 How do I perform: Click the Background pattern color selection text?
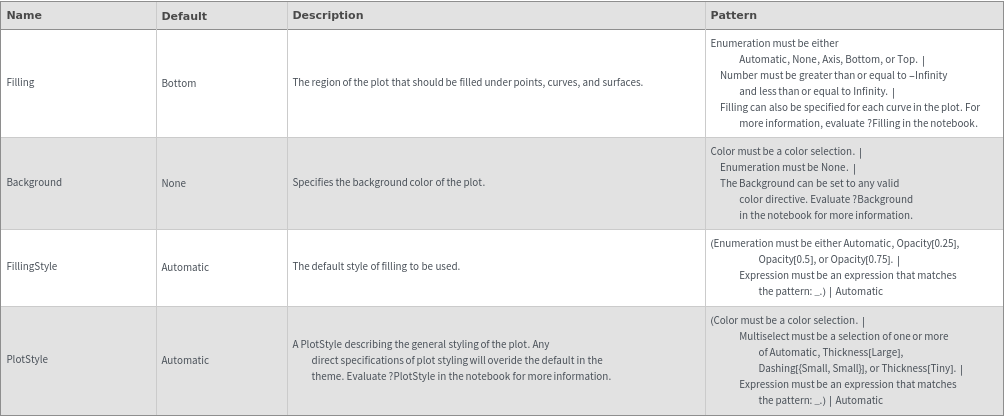(782, 151)
